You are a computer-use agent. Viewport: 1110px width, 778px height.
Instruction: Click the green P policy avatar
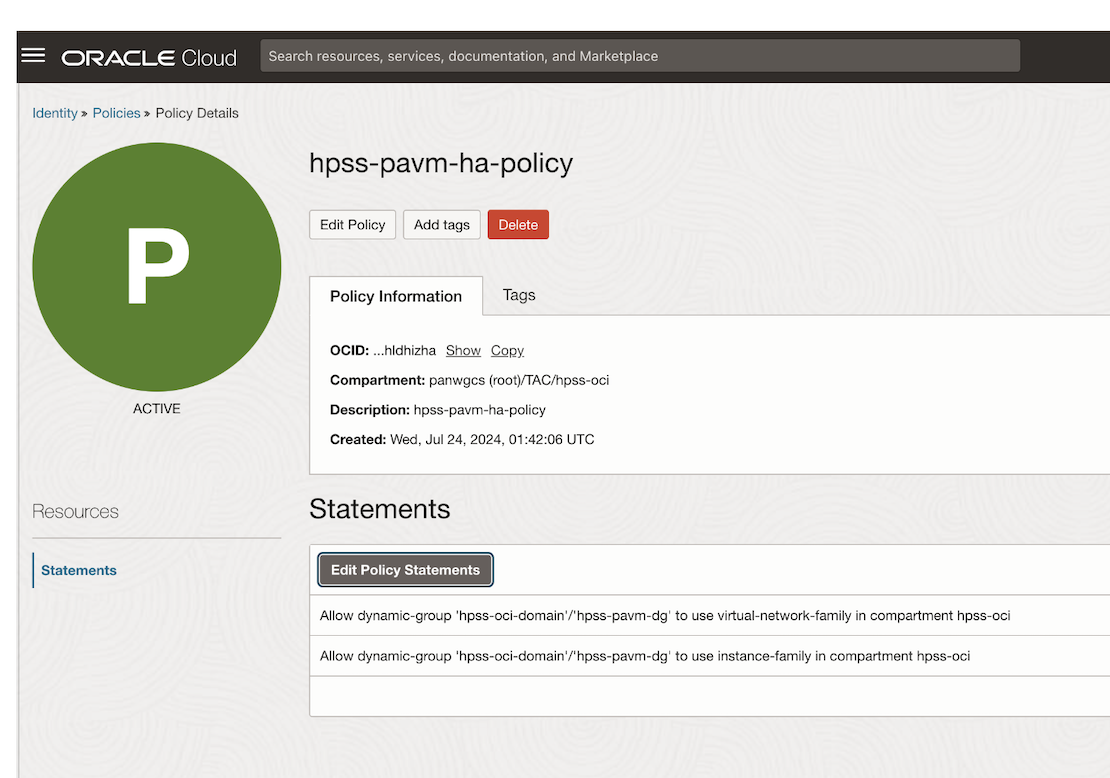(157, 266)
